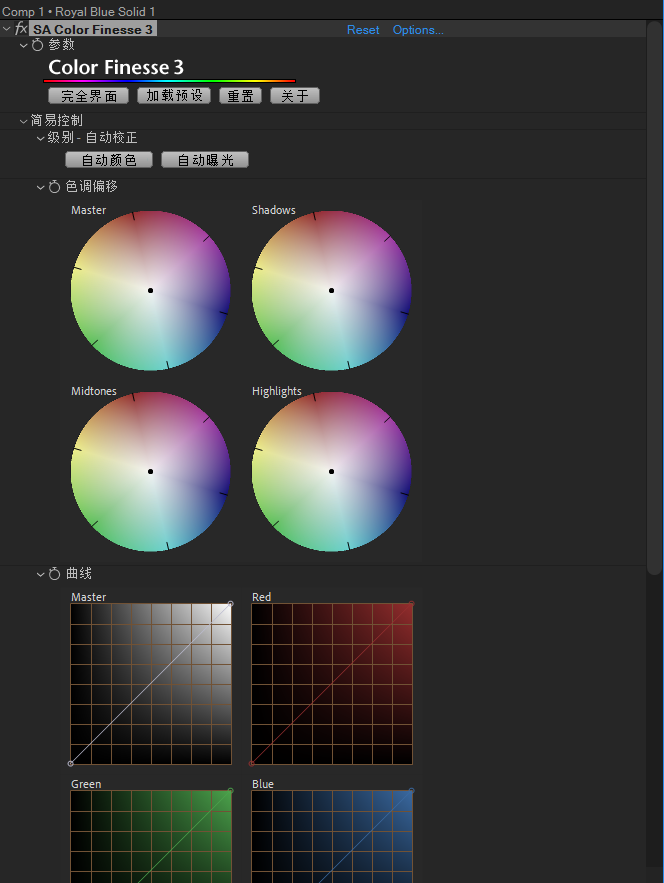Click the top-right point of the Master curve
This screenshot has width=664, height=883.
point(231,604)
